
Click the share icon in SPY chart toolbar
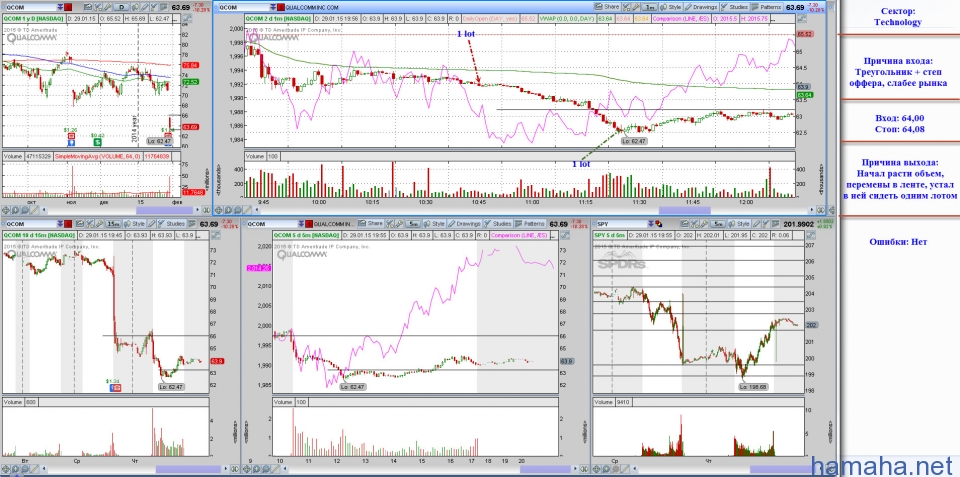(684, 223)
